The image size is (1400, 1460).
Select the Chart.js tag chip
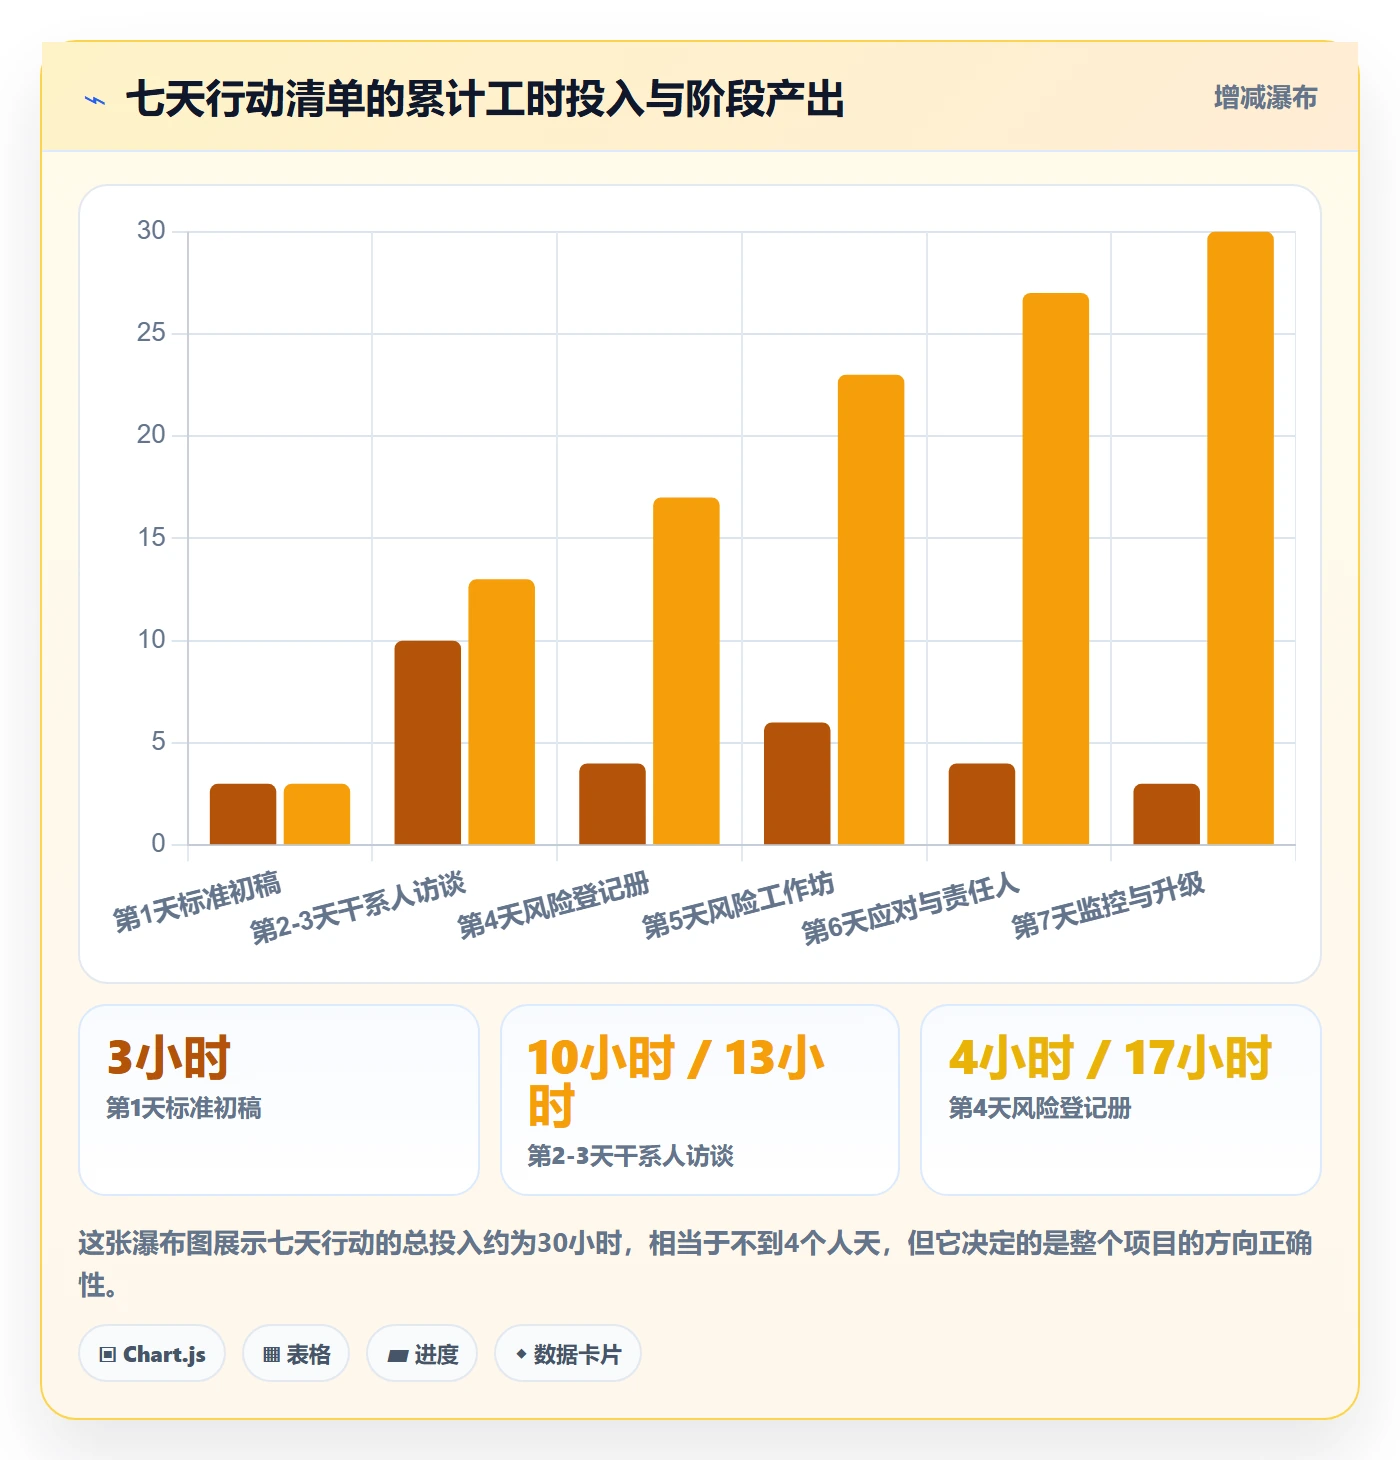click(152, 1354)
